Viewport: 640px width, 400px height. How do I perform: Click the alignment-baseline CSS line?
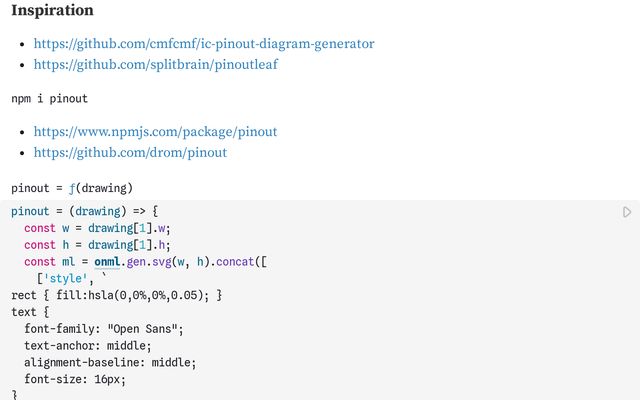tap(110, 362)
